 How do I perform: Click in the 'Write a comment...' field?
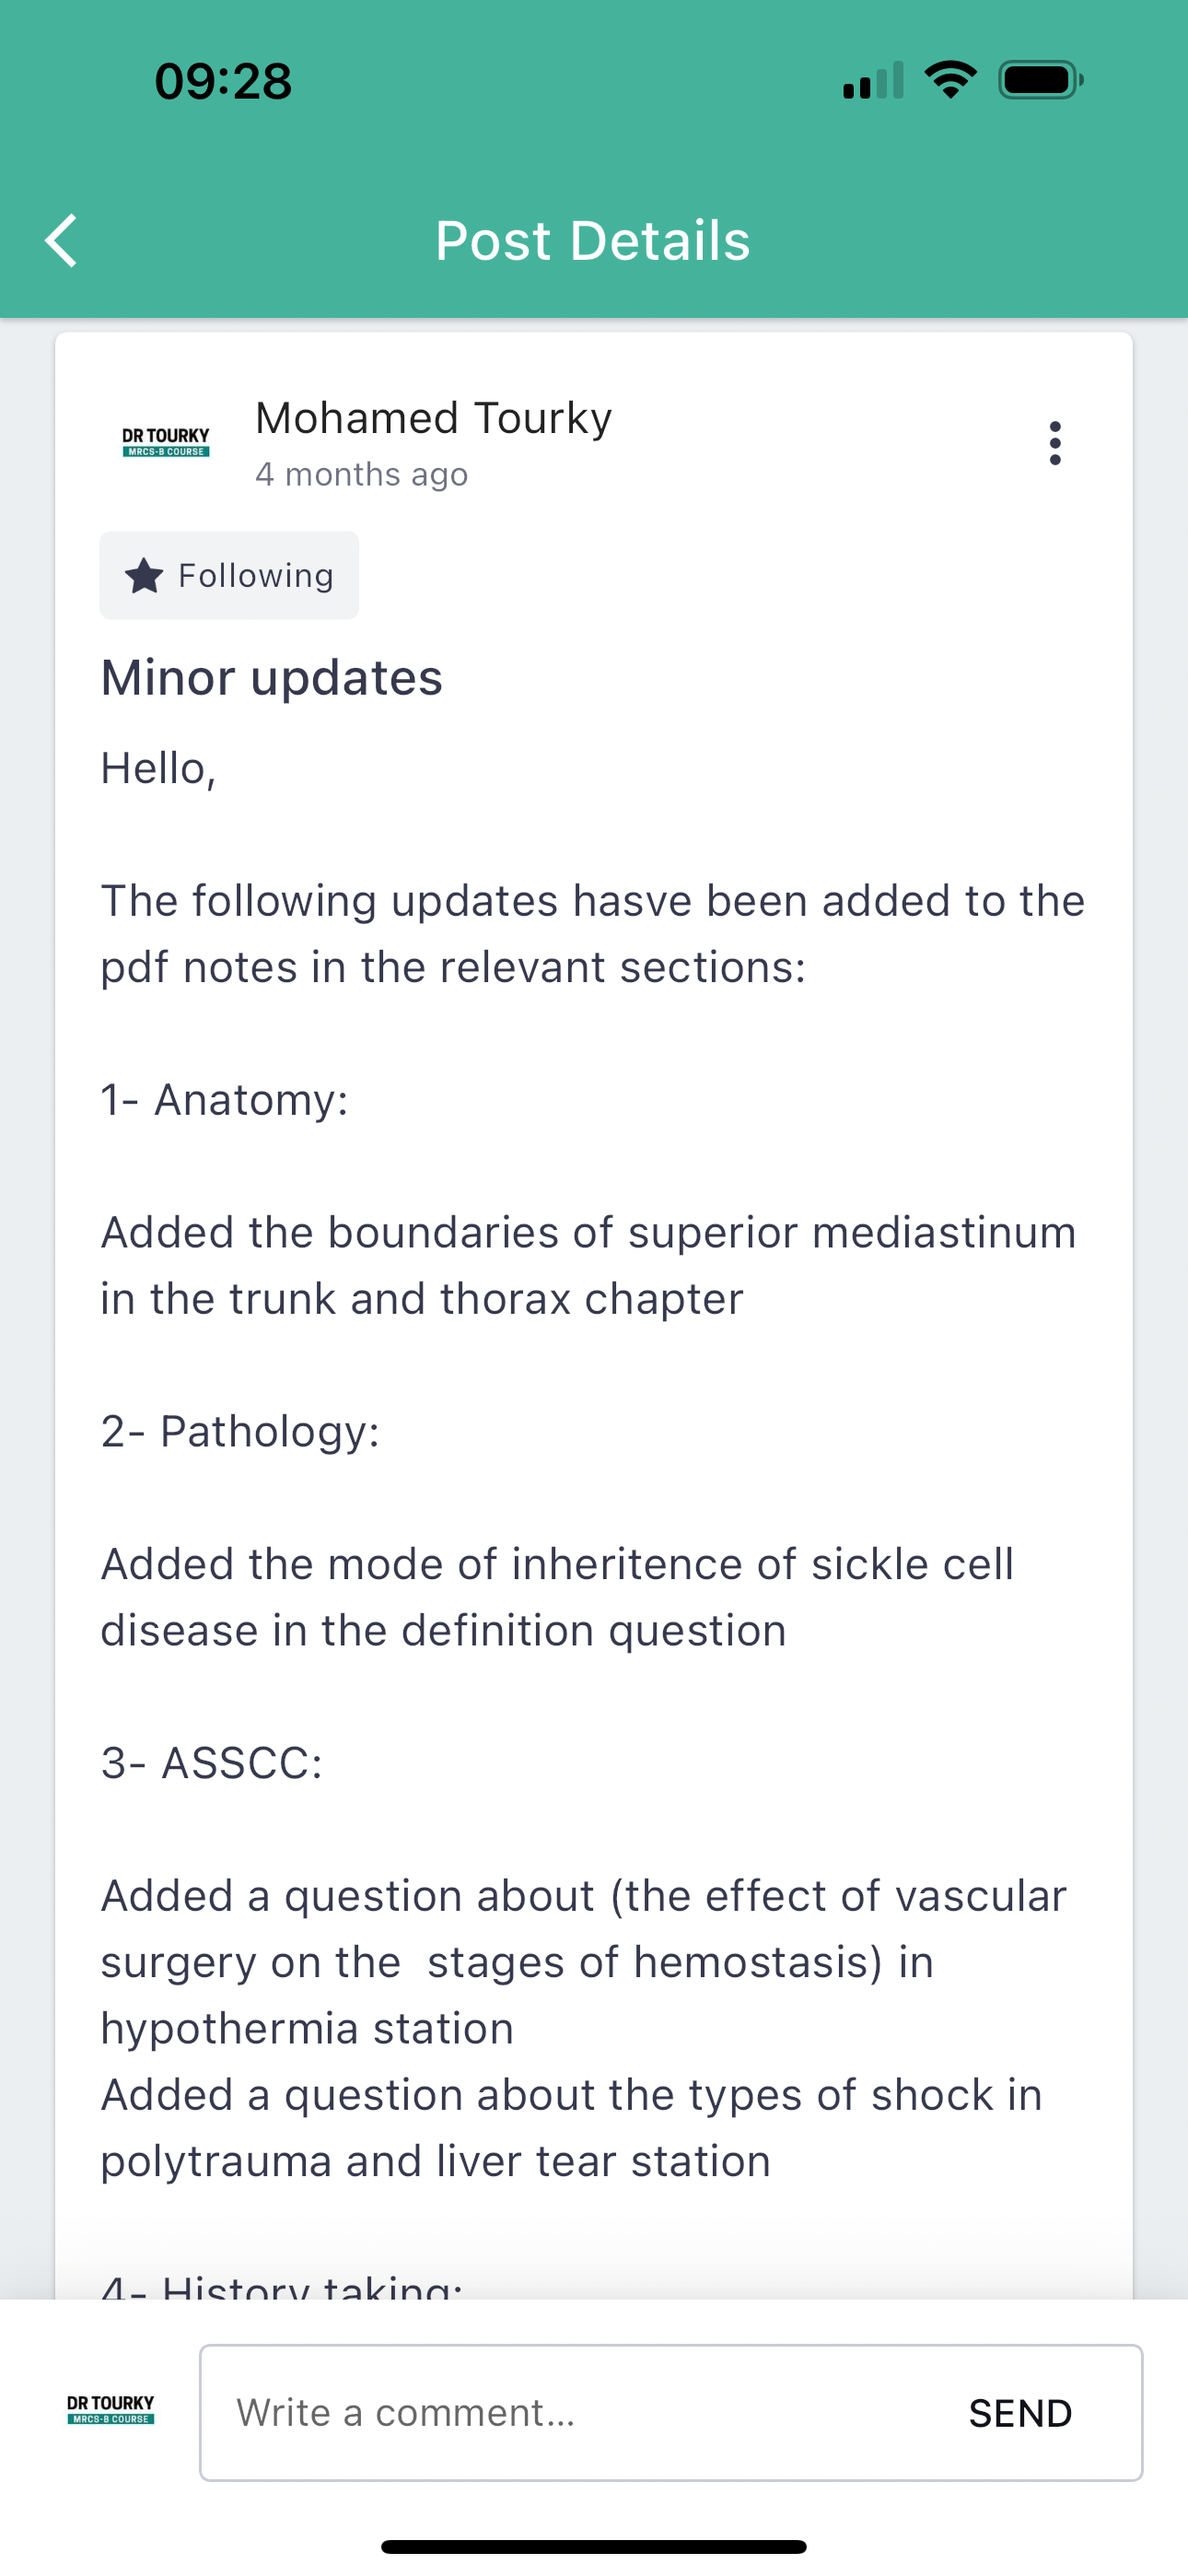pos(580,2412)
